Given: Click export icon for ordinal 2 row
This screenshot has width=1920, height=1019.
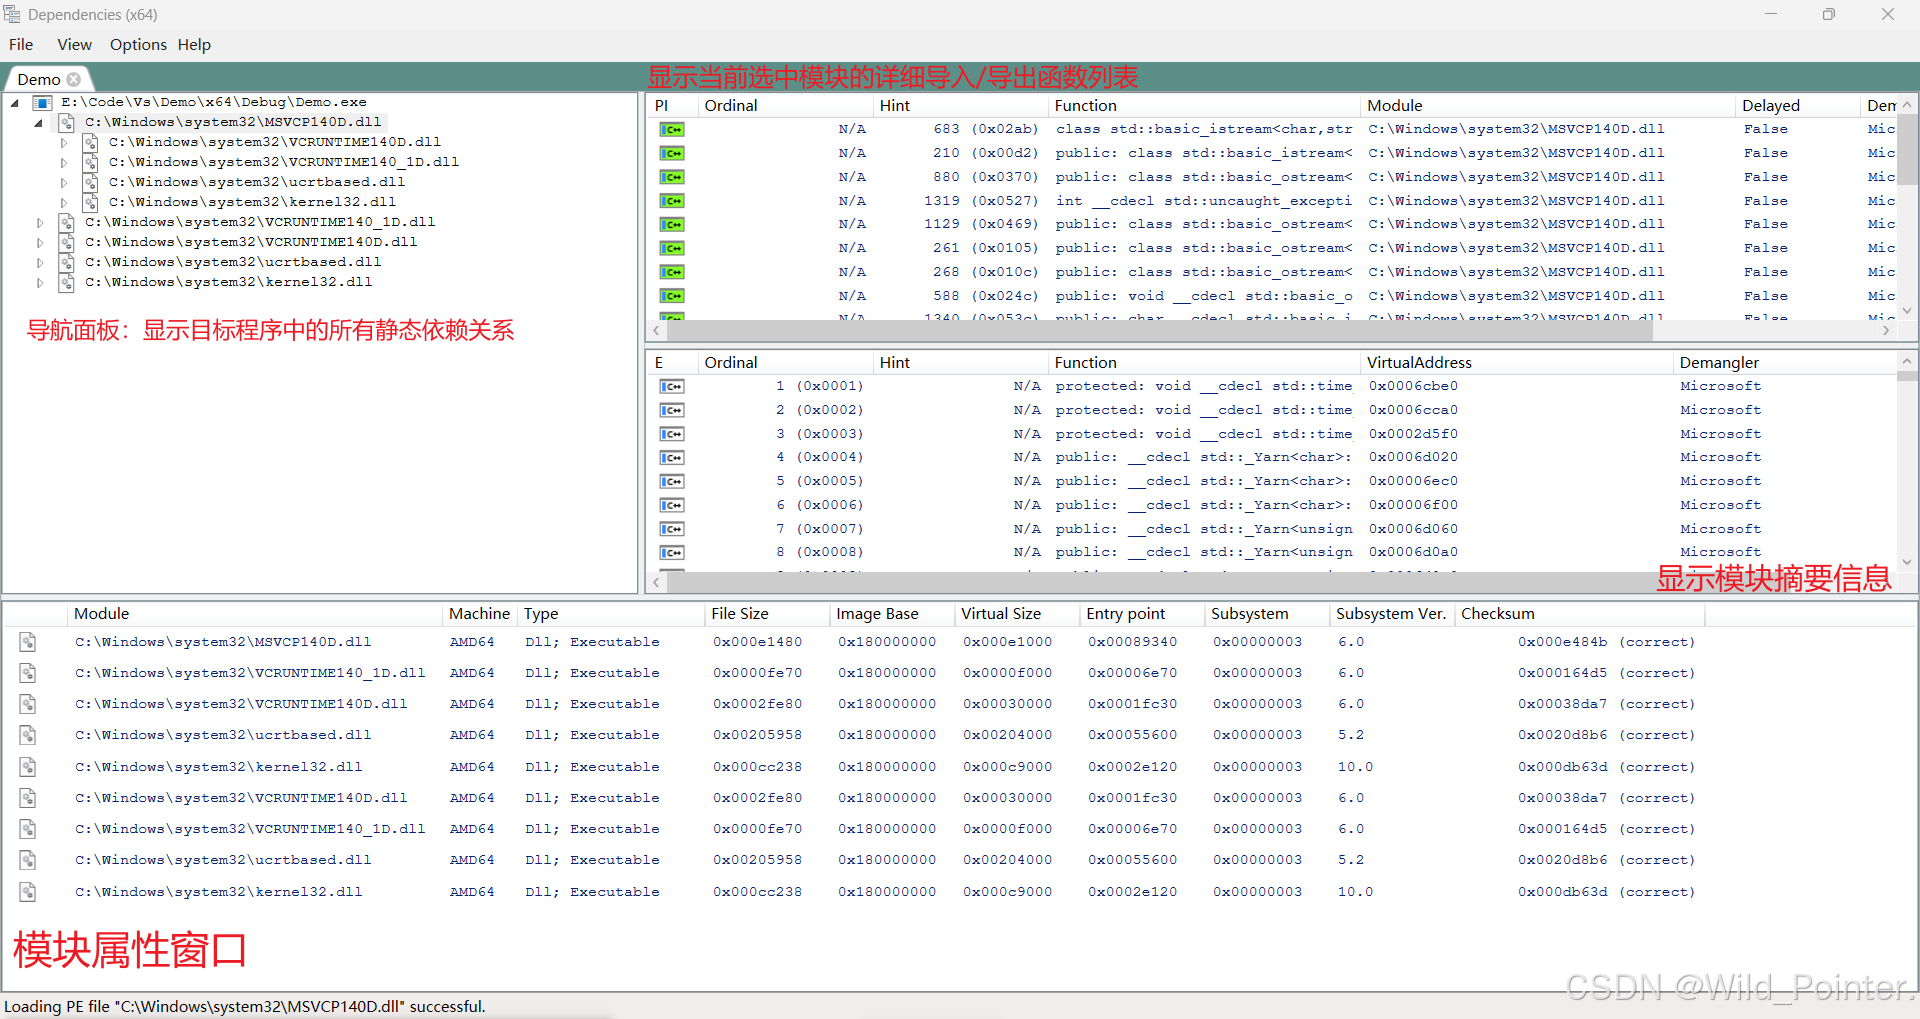Looking at the screenshot, I should tap(672, 410).
